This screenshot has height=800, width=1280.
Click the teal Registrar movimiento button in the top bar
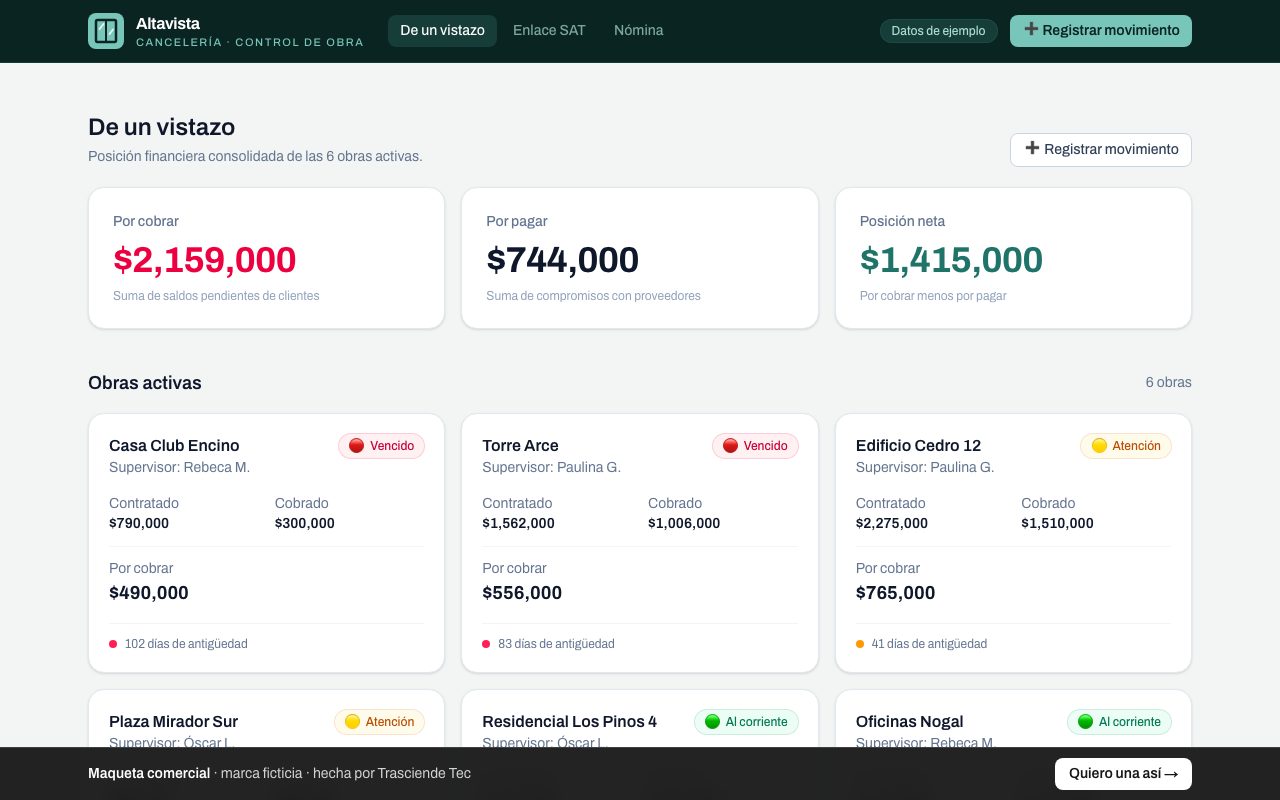[1101, 31]
